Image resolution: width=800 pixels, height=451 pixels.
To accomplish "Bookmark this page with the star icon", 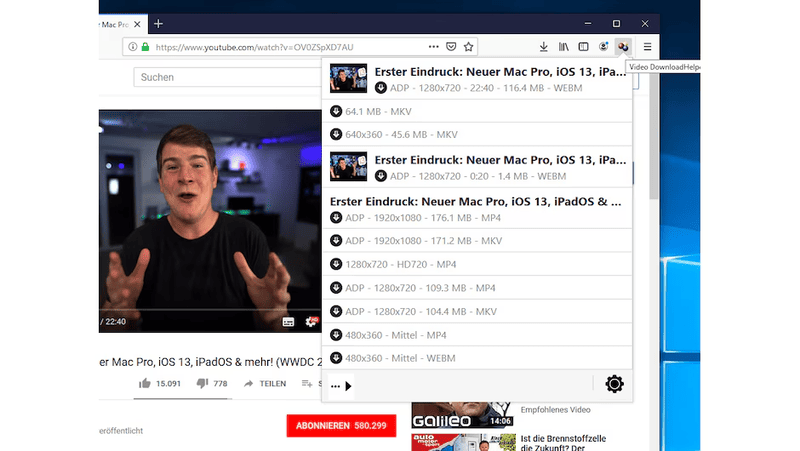I will [468, 47].
